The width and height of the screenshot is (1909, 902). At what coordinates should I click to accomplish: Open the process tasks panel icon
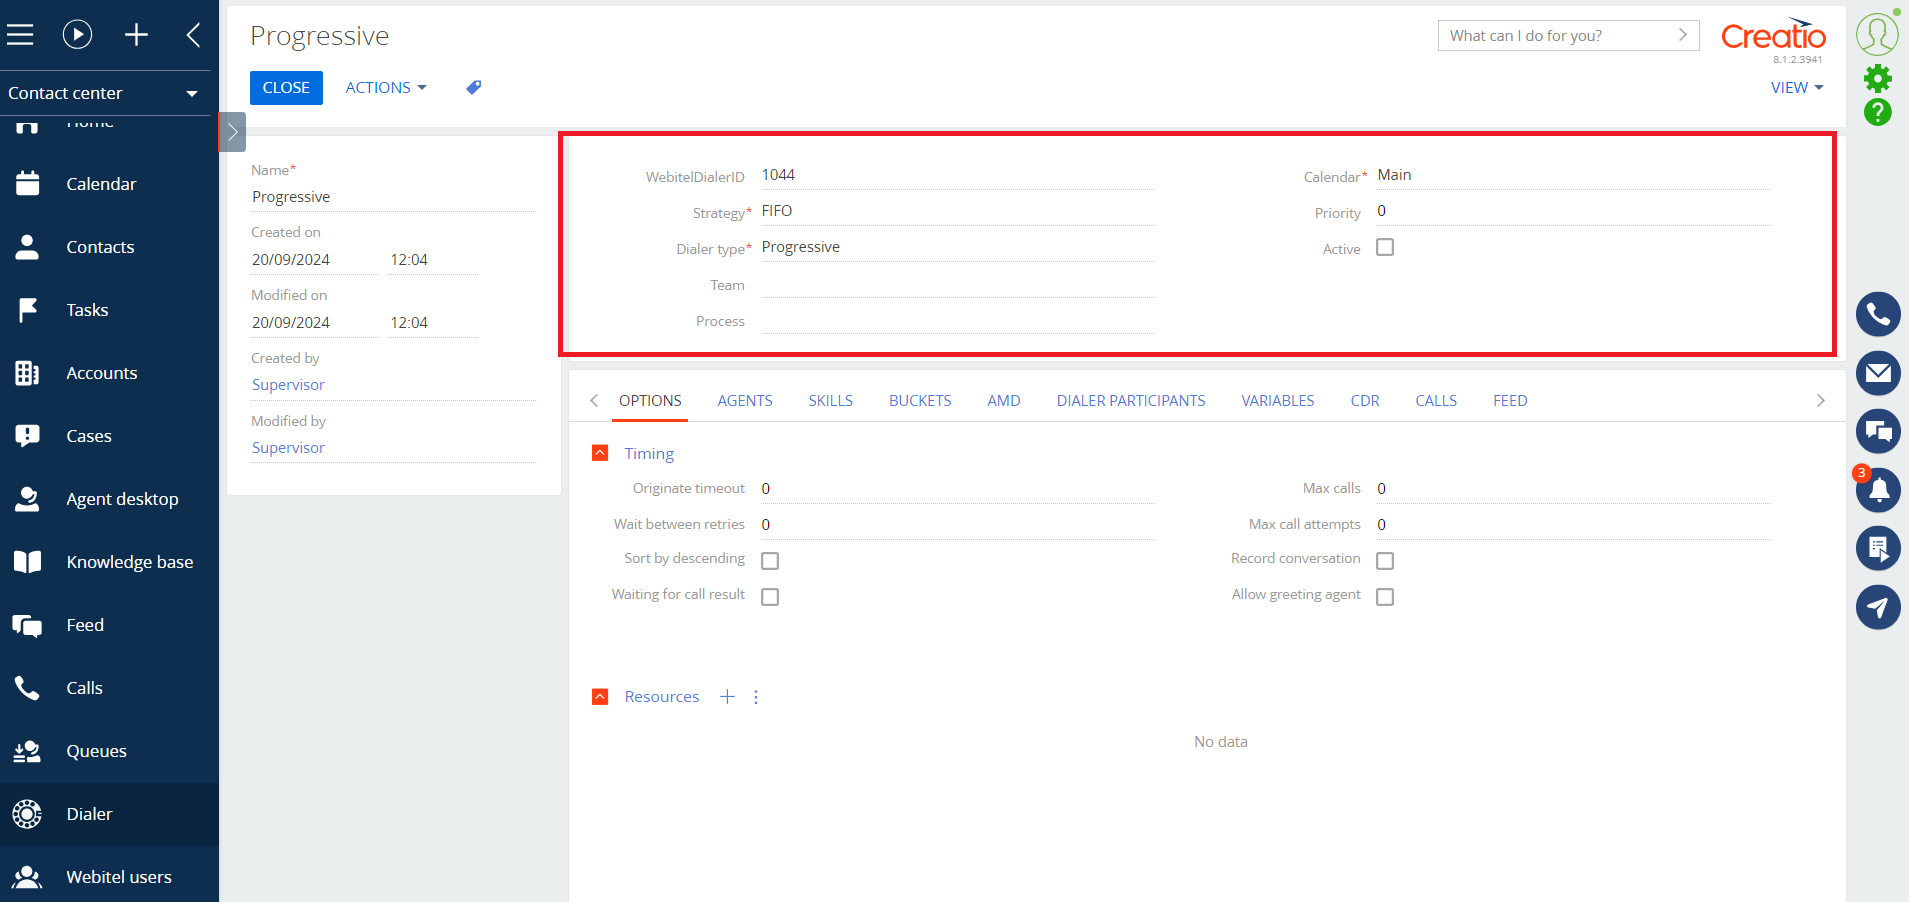point(1878,548)
